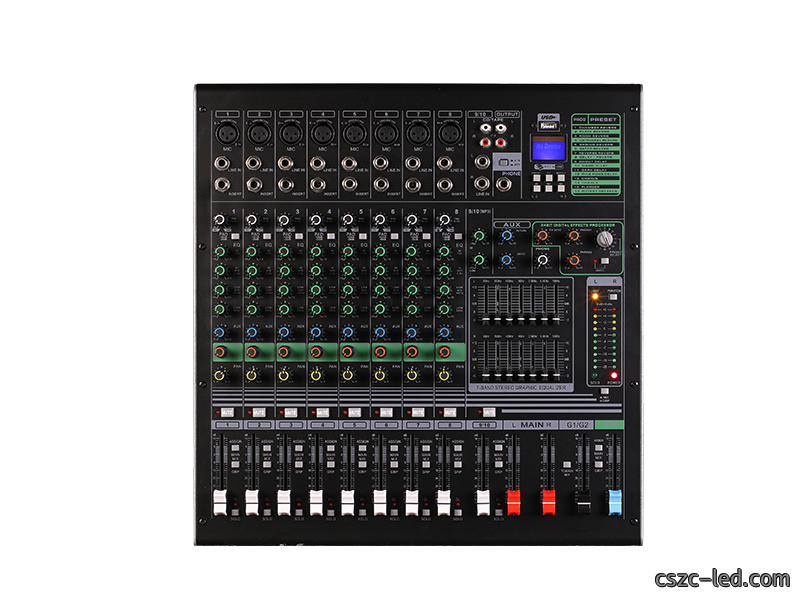Click the channel 8 XLR MIC input jack
The height and width of the screenshot is (600, 800).
click(x=449, y=134)
